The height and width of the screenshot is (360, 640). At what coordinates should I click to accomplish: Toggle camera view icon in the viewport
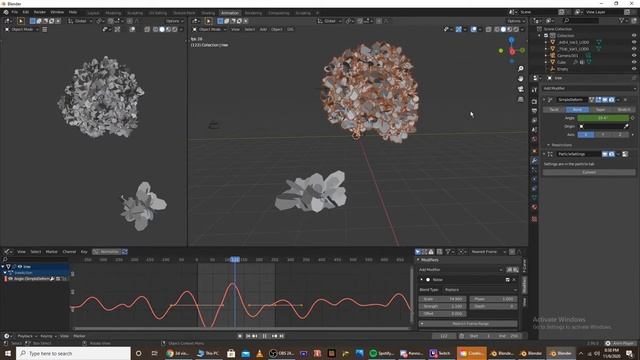coord(520,89)
